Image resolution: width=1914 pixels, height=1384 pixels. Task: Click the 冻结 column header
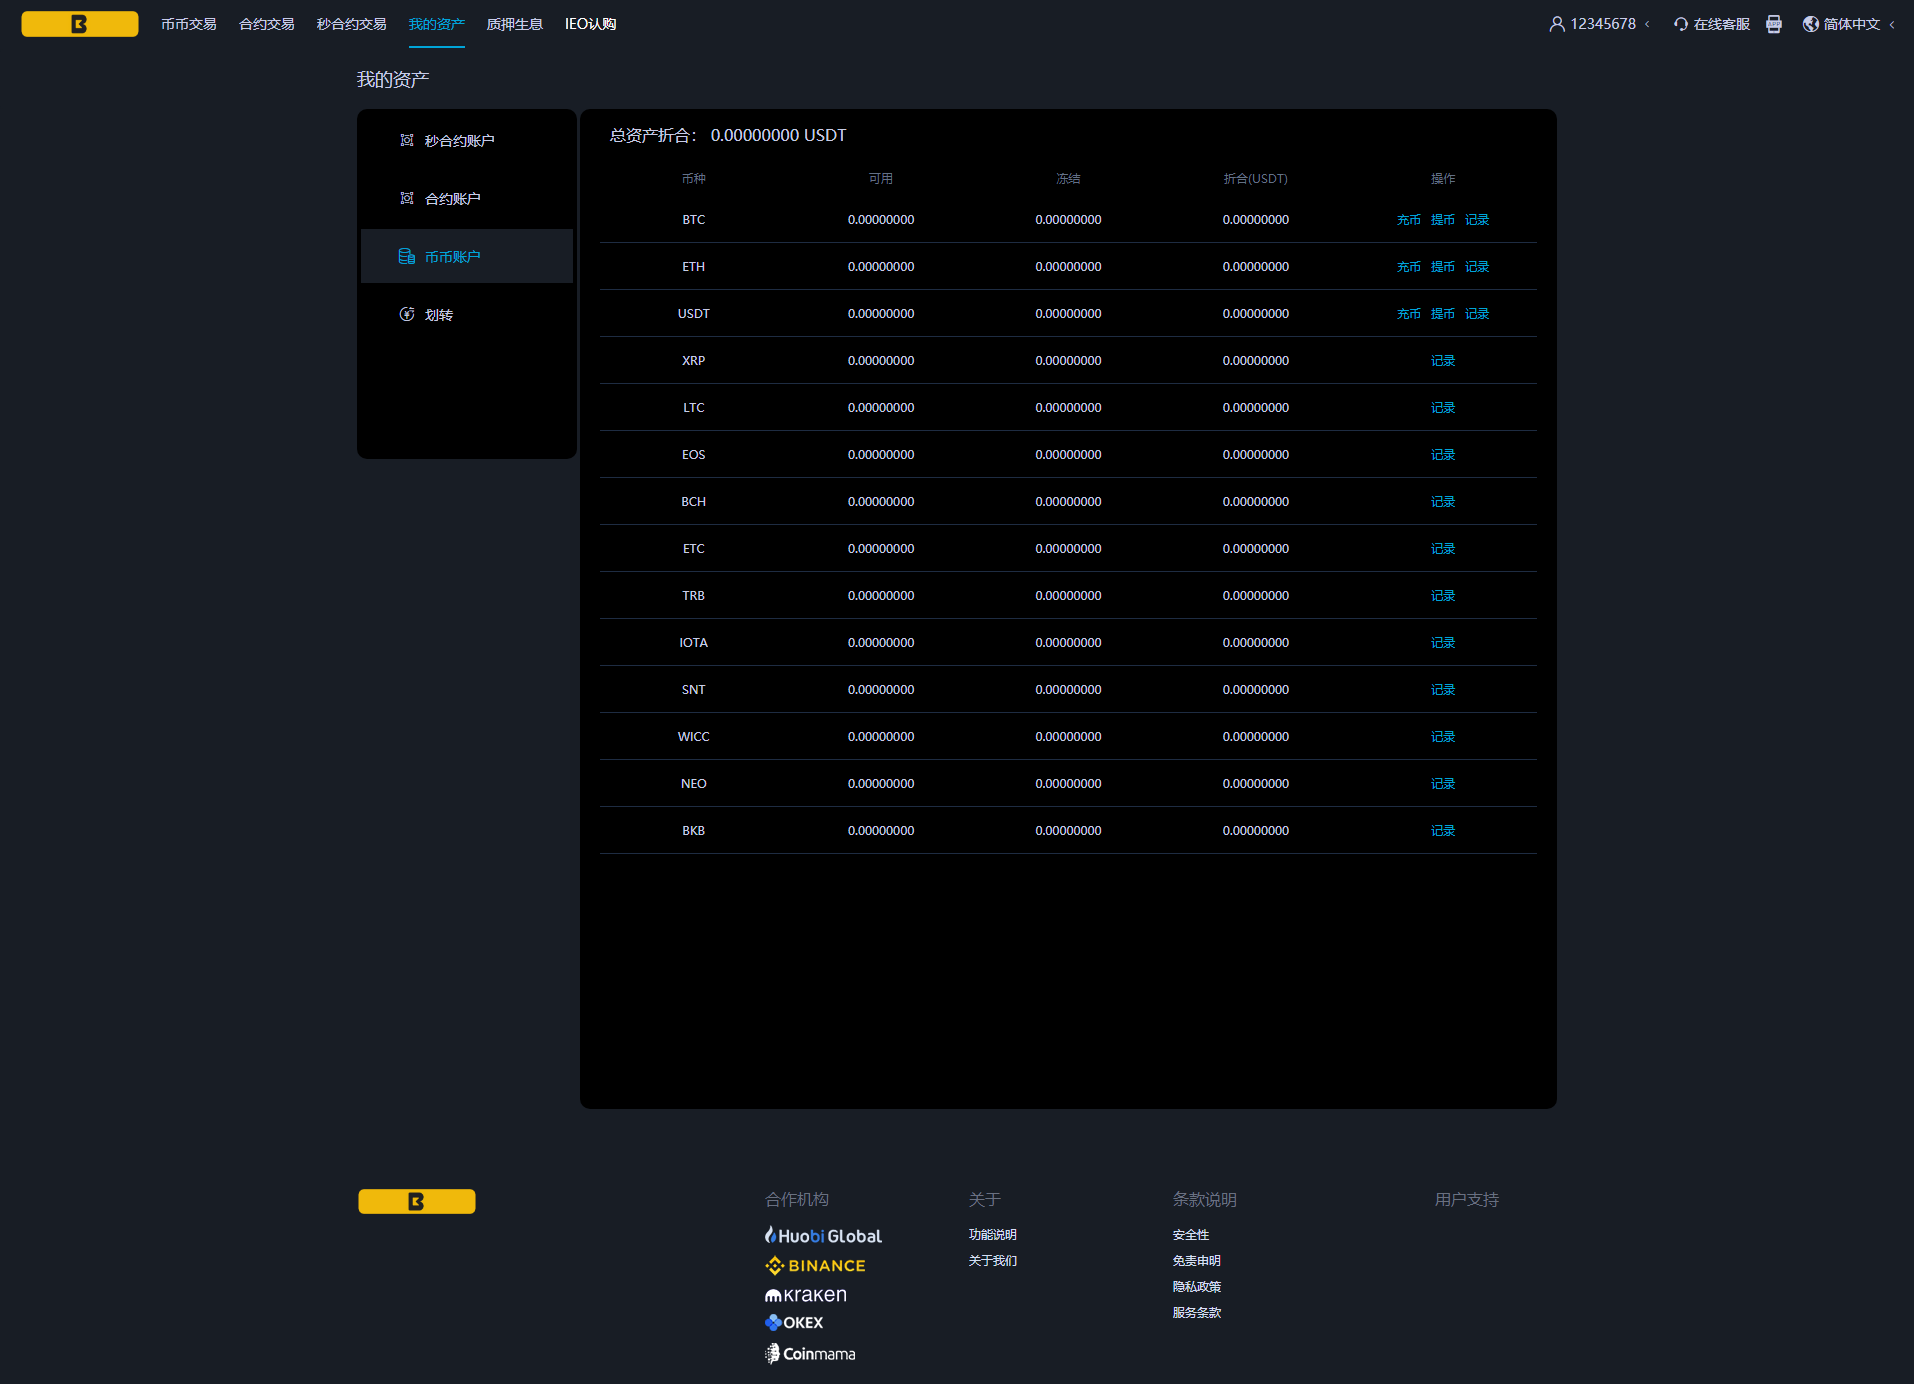[x=1068, y=178]
